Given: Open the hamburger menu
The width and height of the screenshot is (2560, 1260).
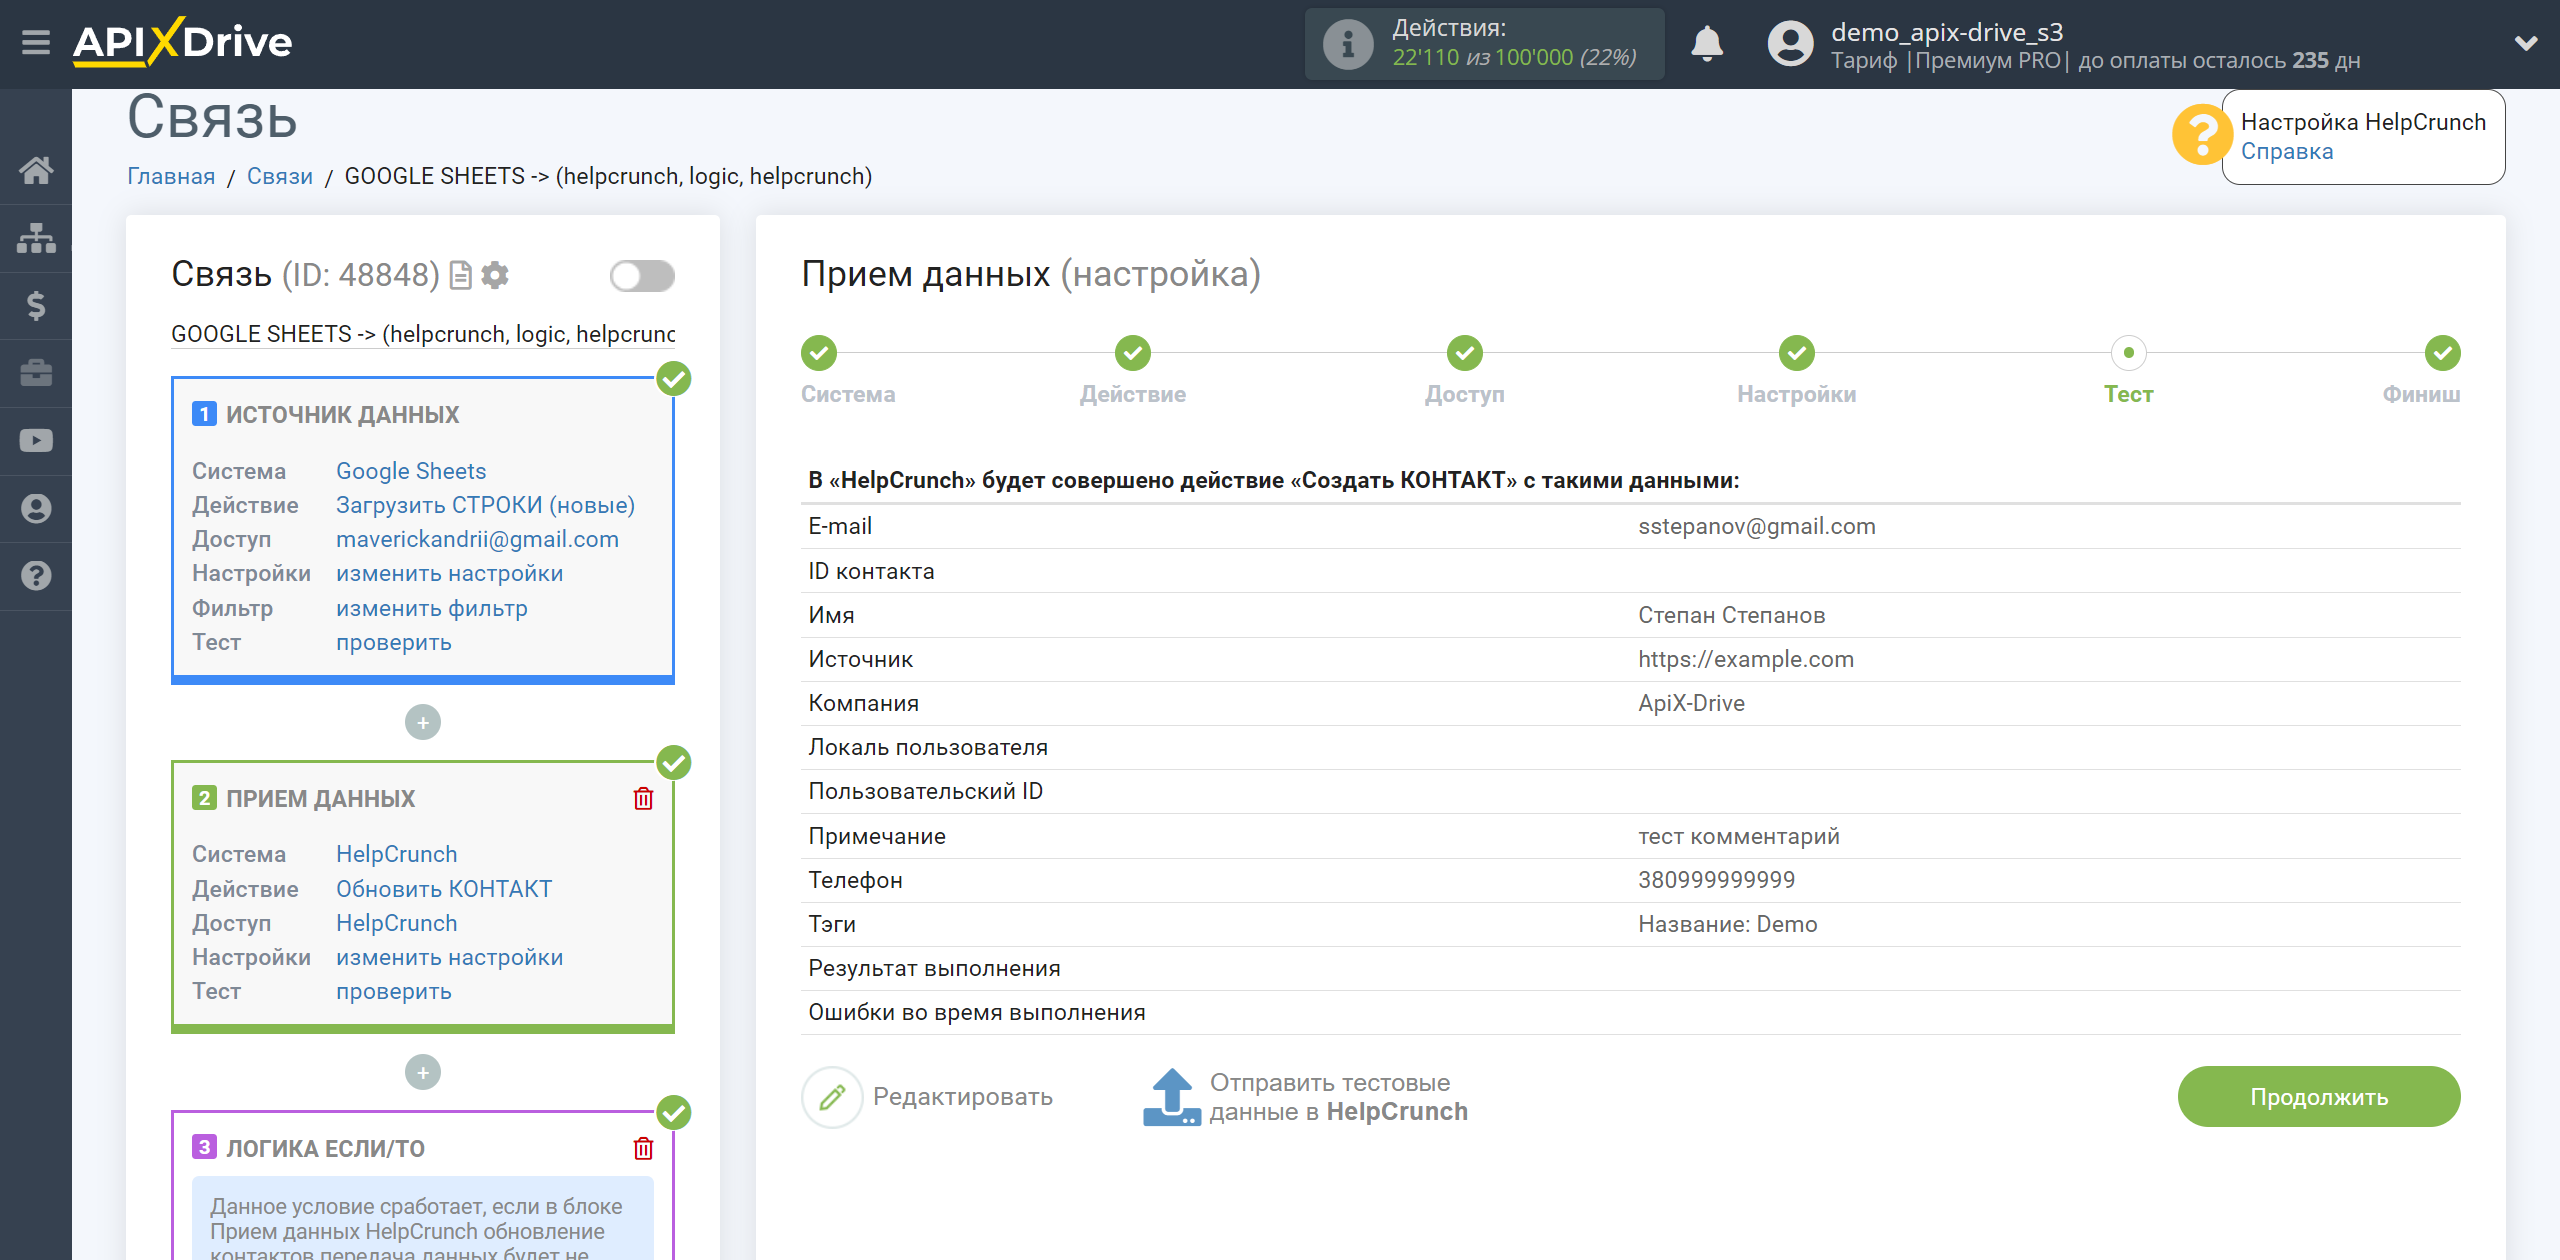Looking at the screenshot, I should click(36, 43).
